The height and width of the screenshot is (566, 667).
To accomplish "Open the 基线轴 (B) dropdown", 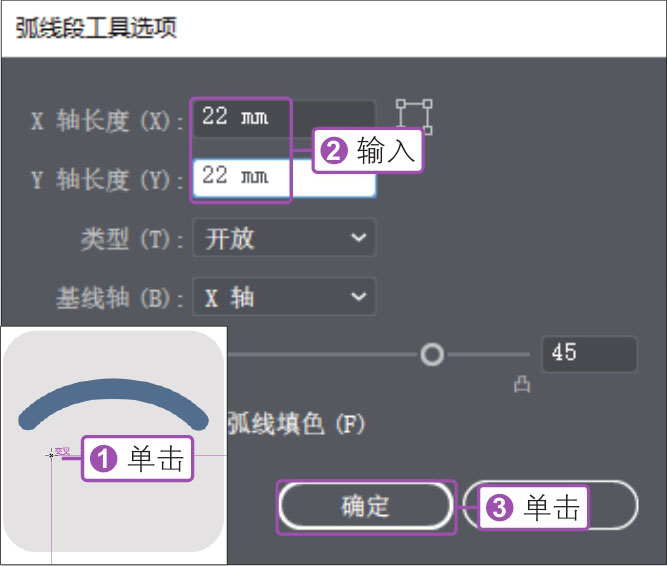I will [284, 296].
